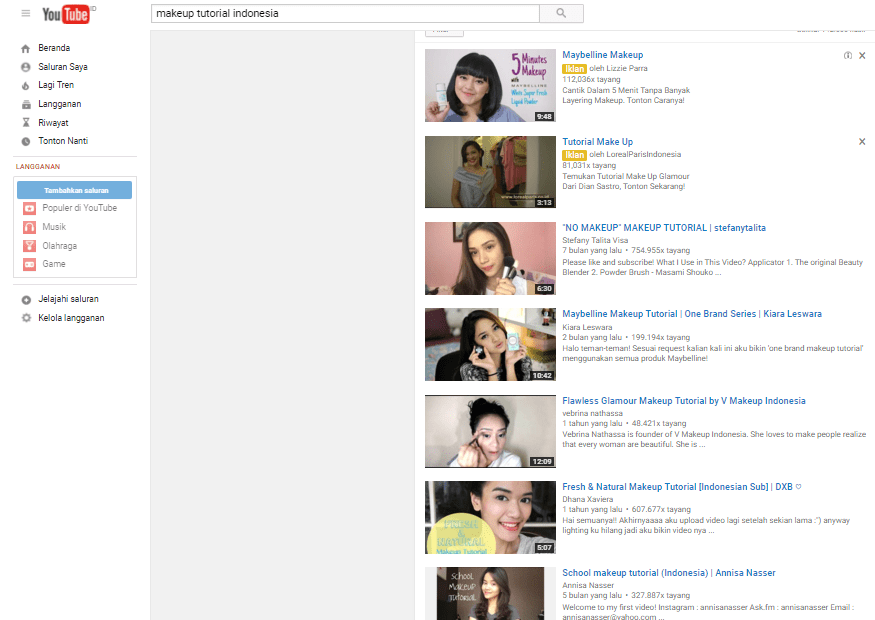Click the search magnifier button
This screenshot has width=875, height=620.
pyautogui.click(x=561, y=13)
